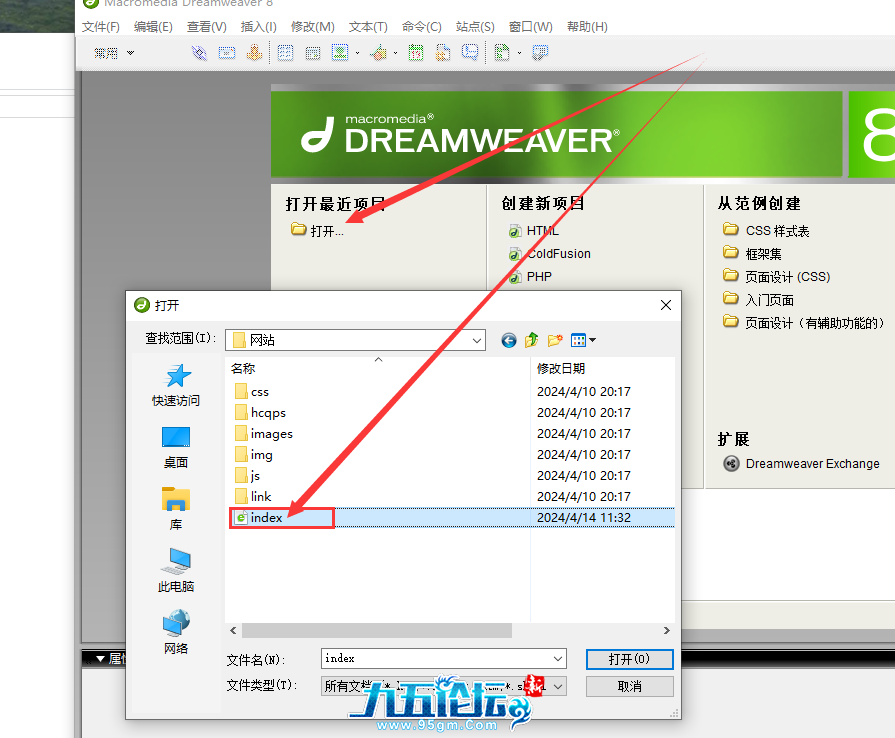The width and height of the screenshot is (895, 738).
Task: Click the 取消 cancel button
Action: (629, 686)
